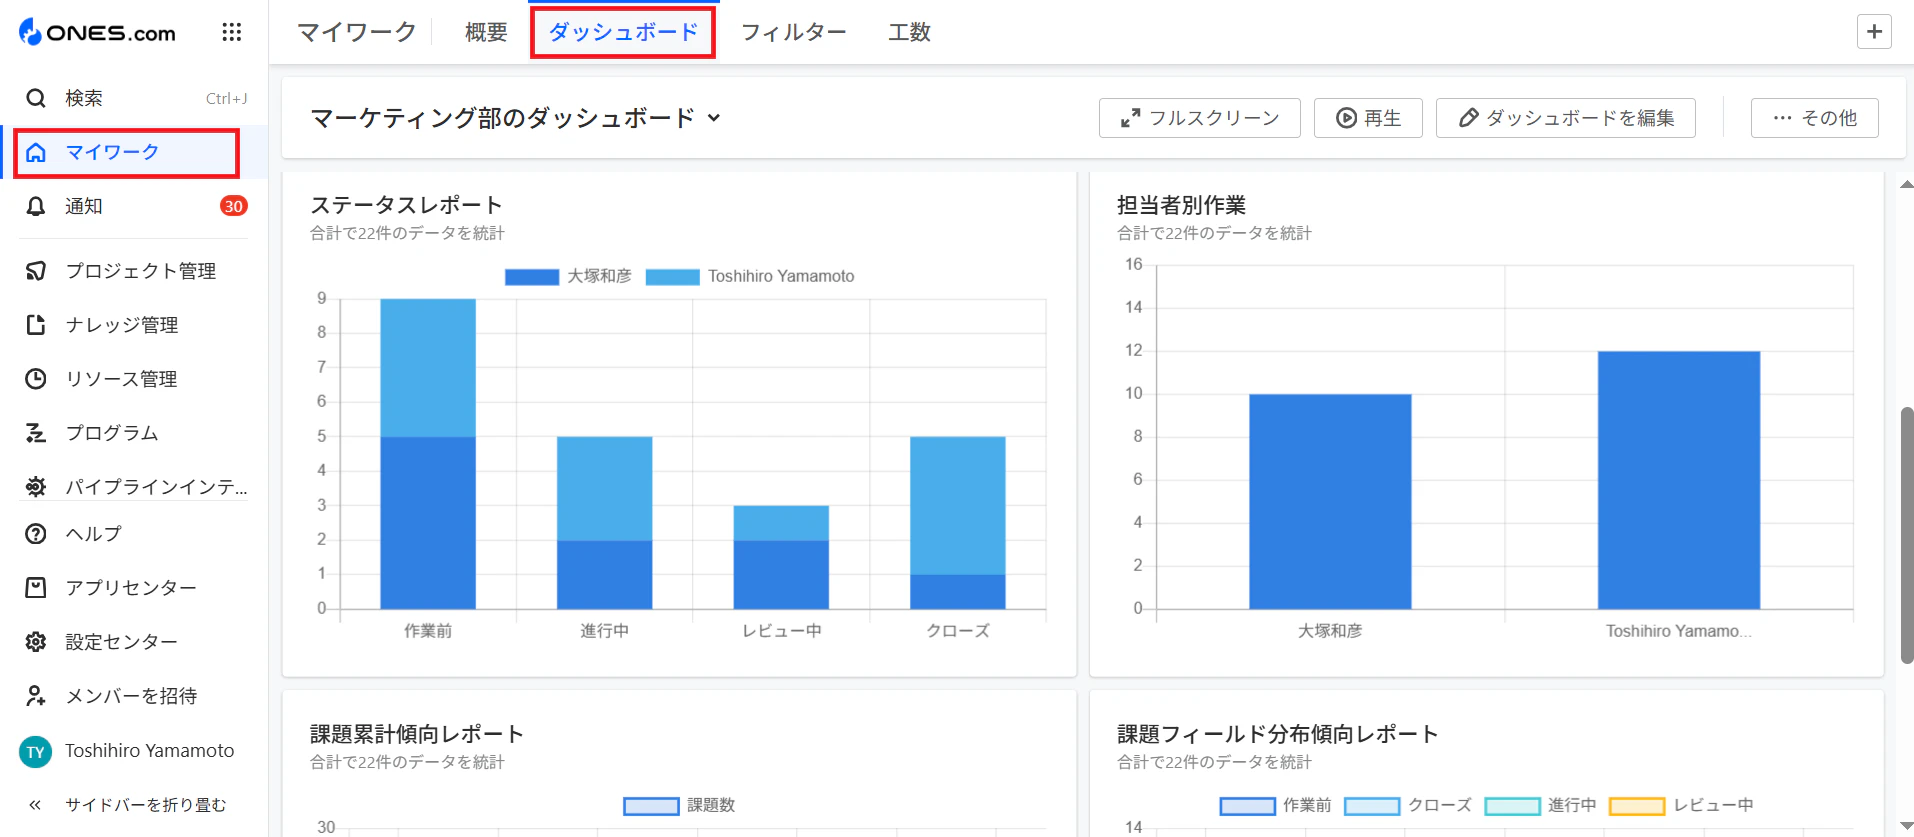Viewport: 1914px width, 837px height.
Task: Toggle レビュー中 legend in field distribution report
Action: tap(1681, 806)
